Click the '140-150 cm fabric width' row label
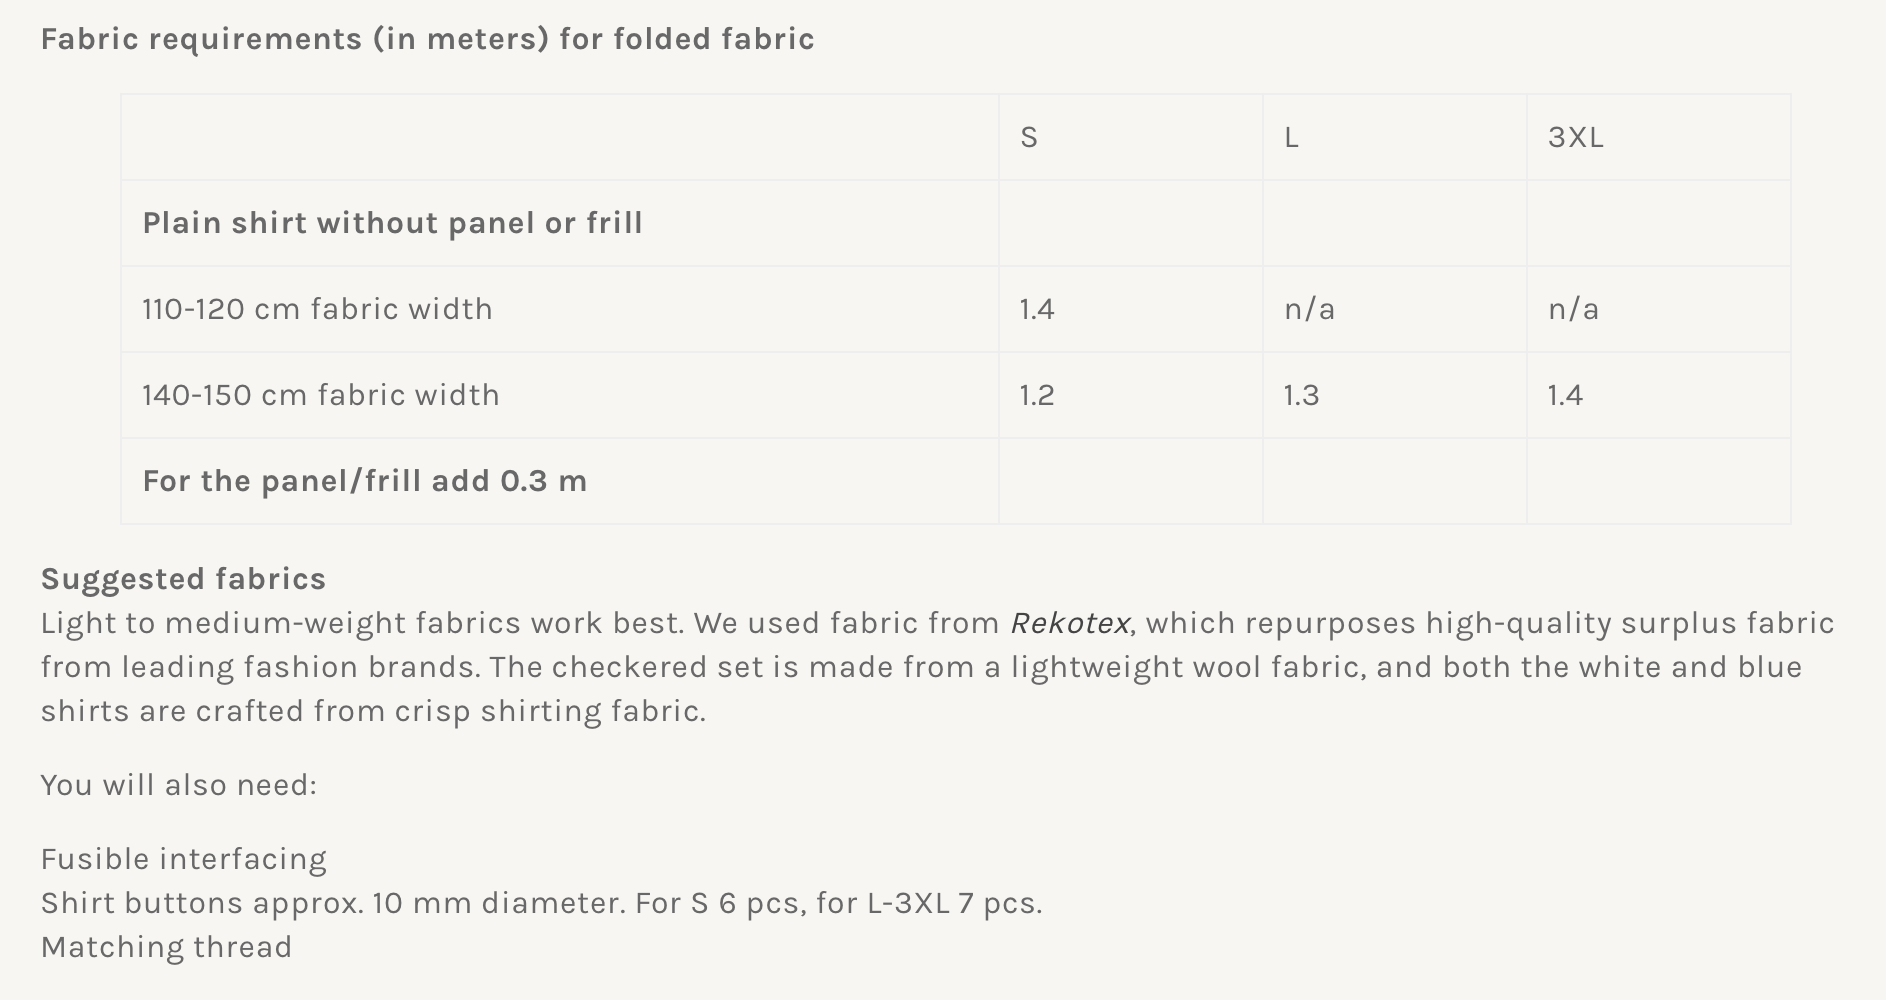This screenshot has height=1000, width=1886. [320, 395]
